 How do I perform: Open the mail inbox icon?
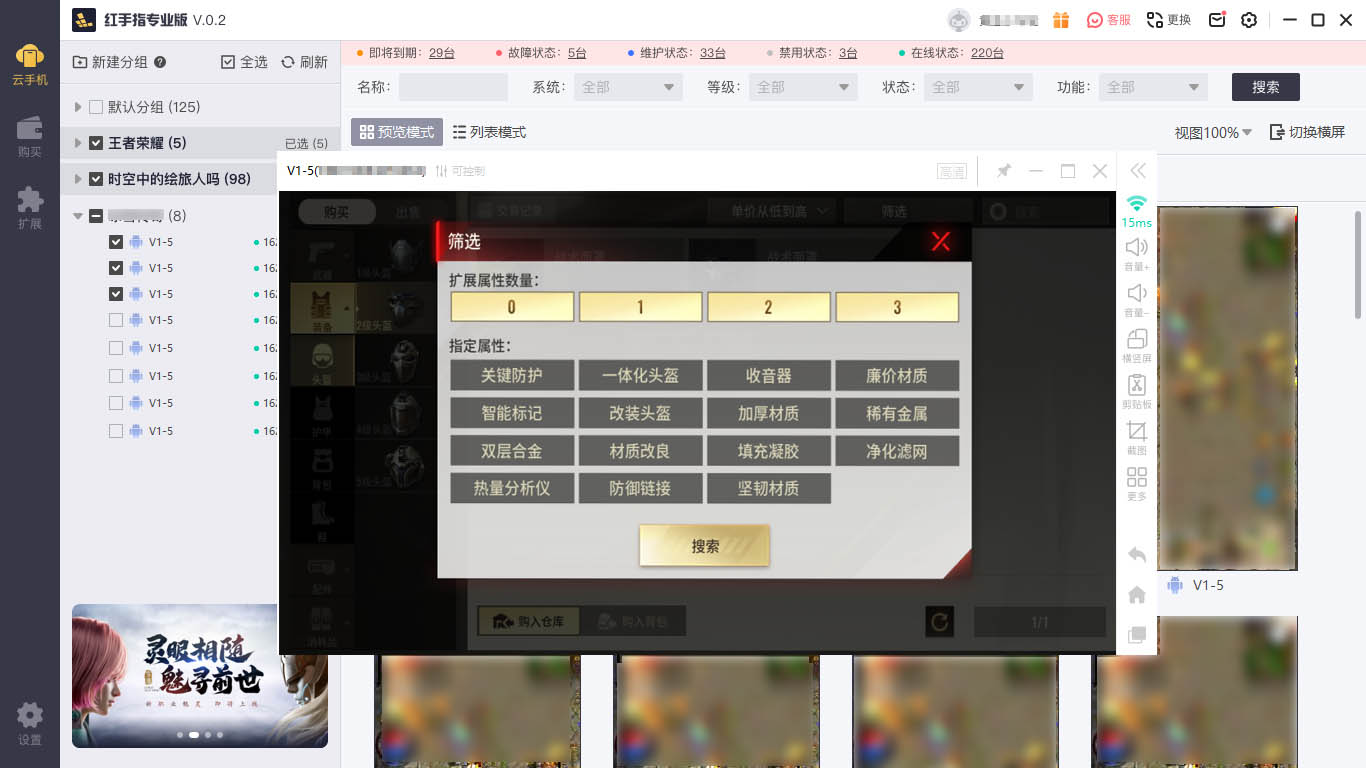1217,20
